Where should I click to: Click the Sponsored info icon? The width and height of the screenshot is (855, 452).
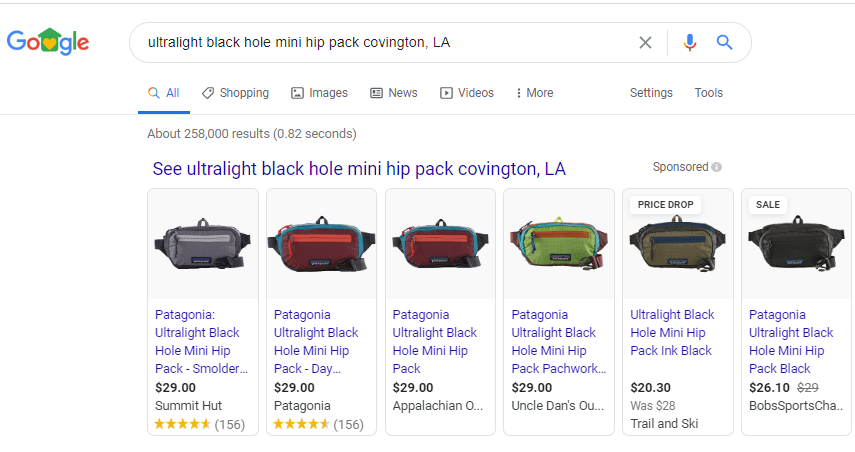coord(716,167)
